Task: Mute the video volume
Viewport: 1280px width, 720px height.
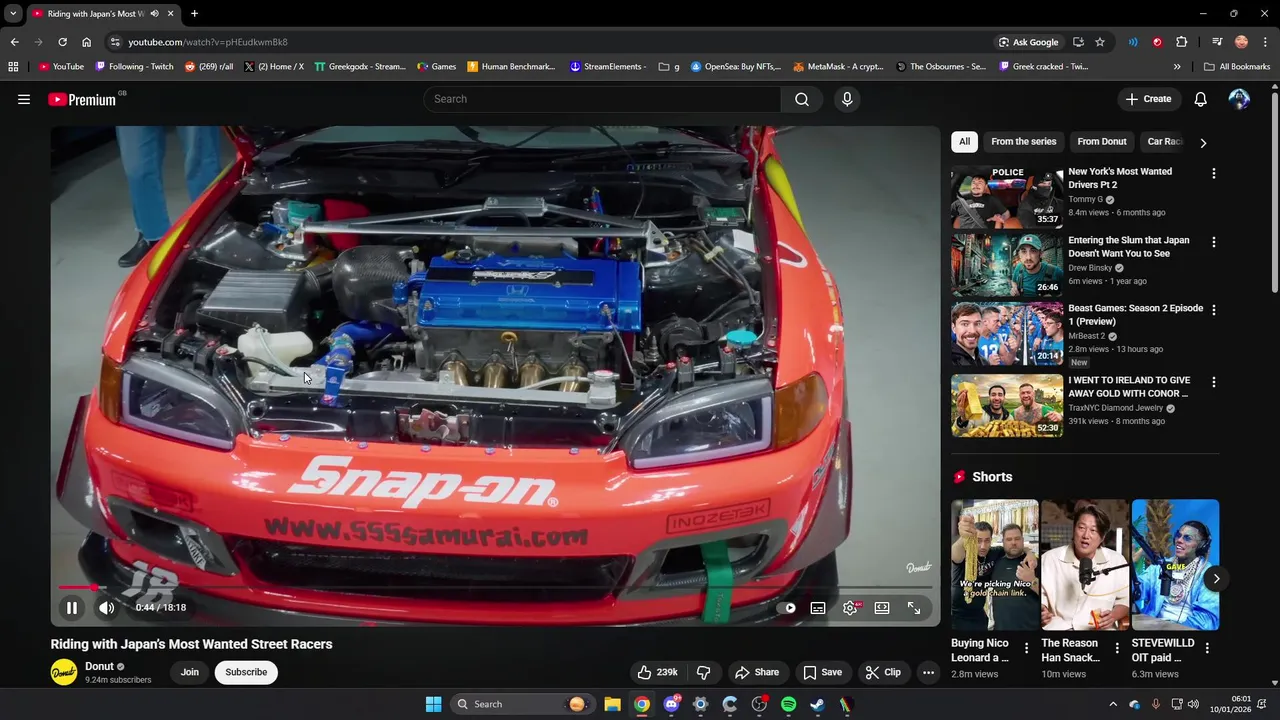Action: coord(107,607)
